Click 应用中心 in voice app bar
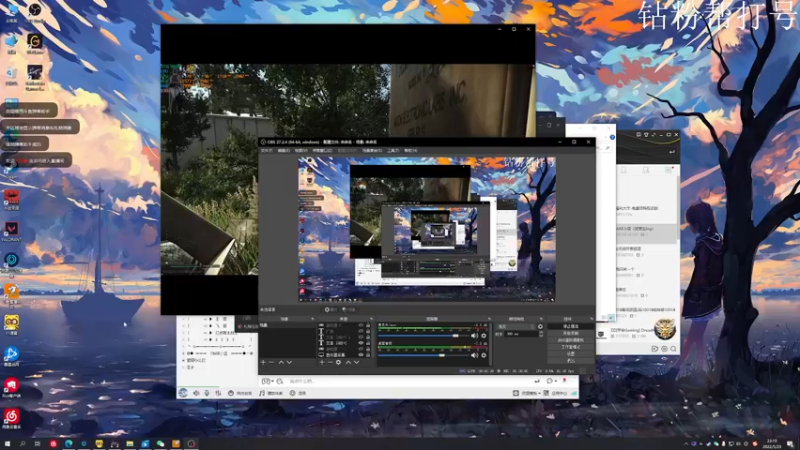 click(555, 393)
